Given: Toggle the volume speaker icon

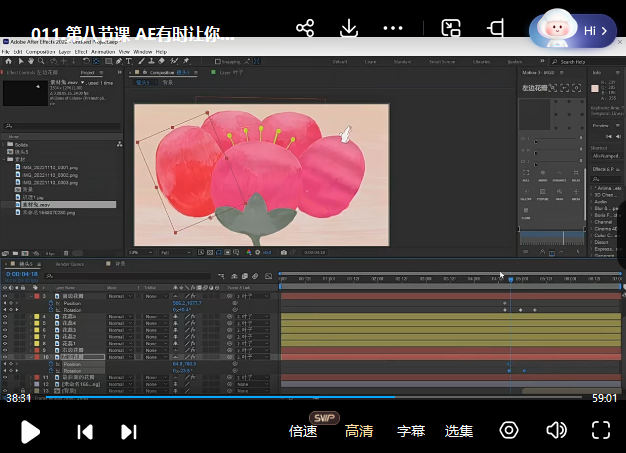Looking at the screenshot, I should click(555, 430).
